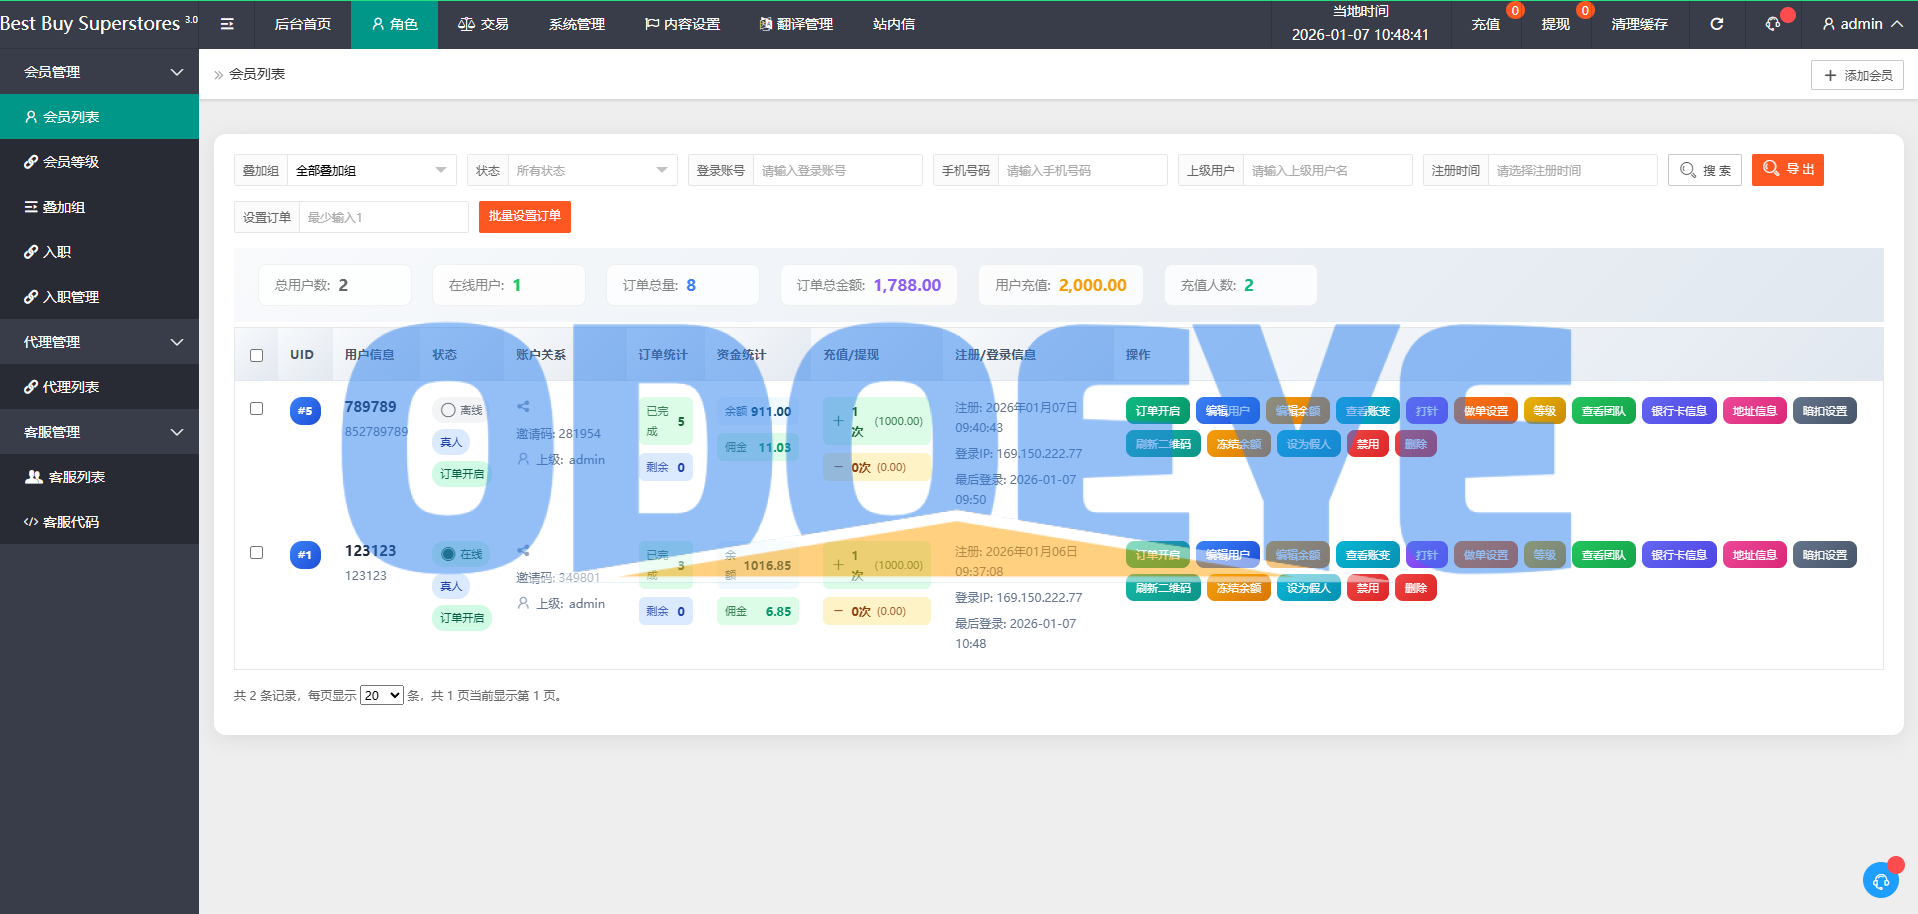Toggle the select-all checkbox in table header
This screenshot has height=914, width=1918.
tap(257, 355)
